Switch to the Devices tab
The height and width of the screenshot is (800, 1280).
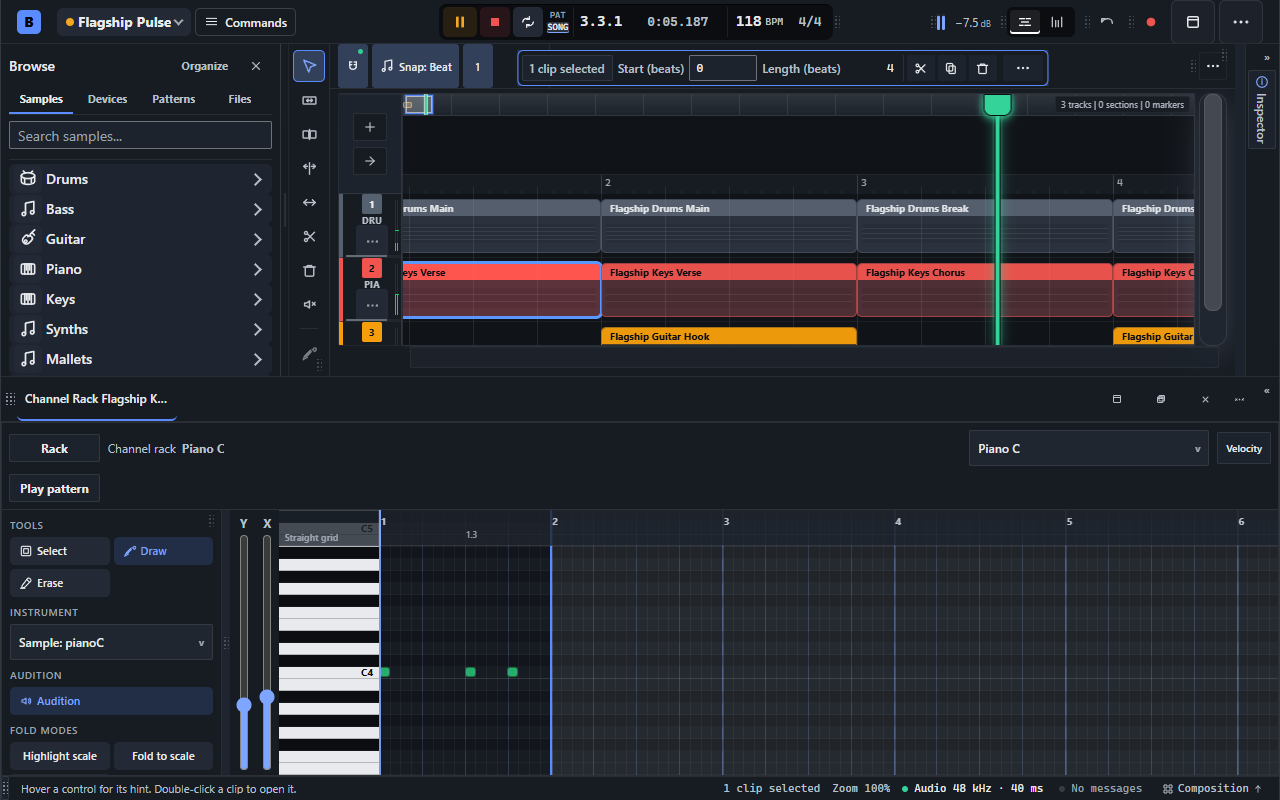107,99
